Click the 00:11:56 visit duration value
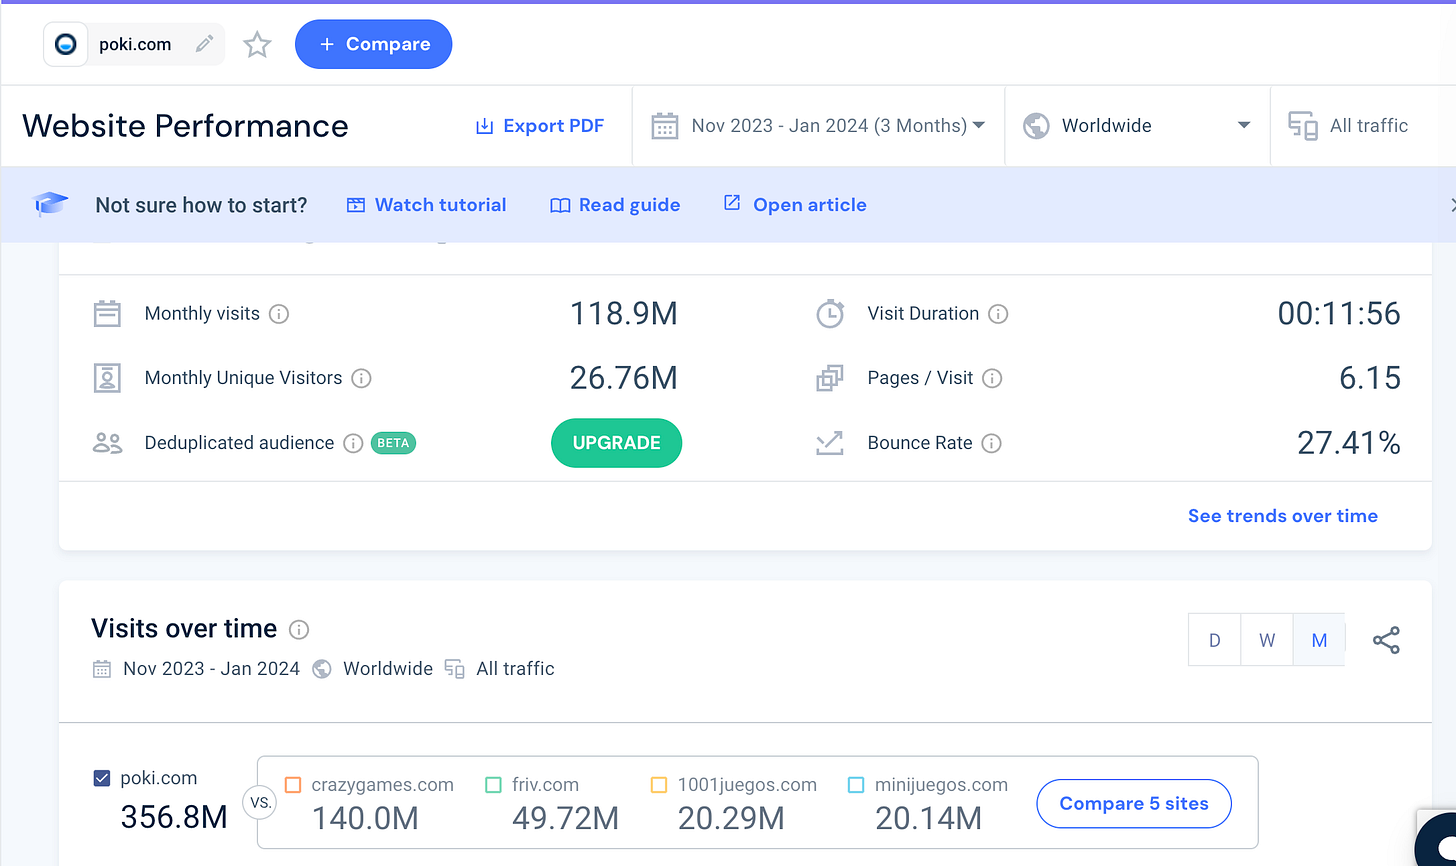The width and height of the screenshot is (1456, 866). coord(1339,314)
